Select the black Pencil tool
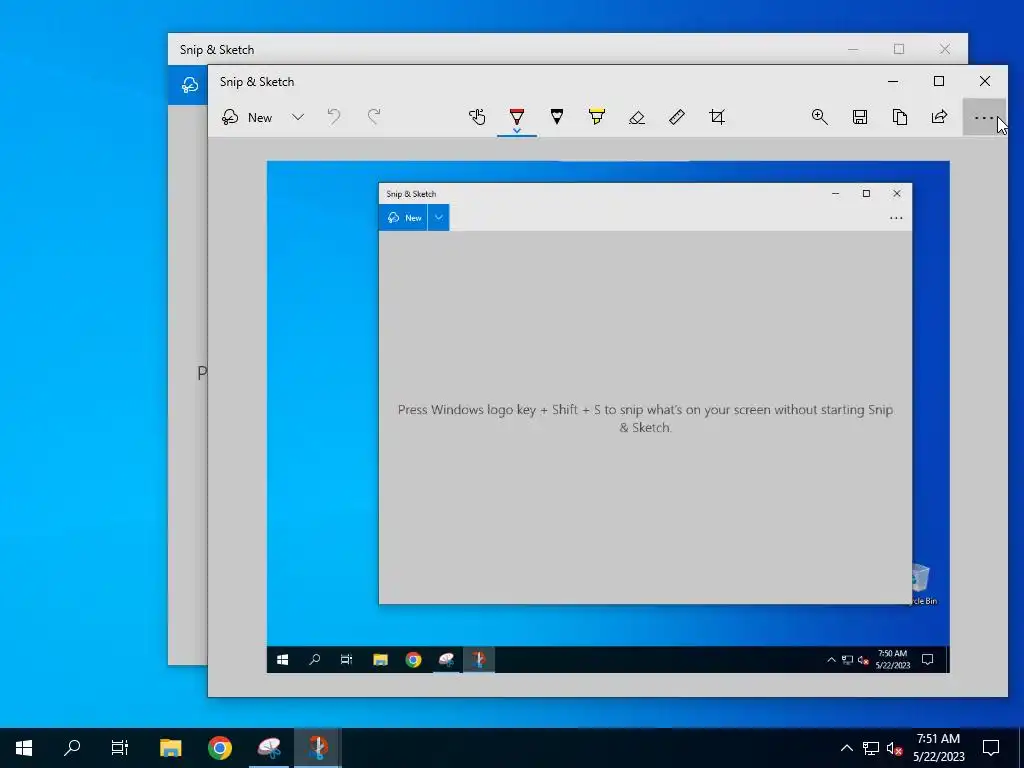This screenshot has height=768, width=1024. (x=557, y=118)
